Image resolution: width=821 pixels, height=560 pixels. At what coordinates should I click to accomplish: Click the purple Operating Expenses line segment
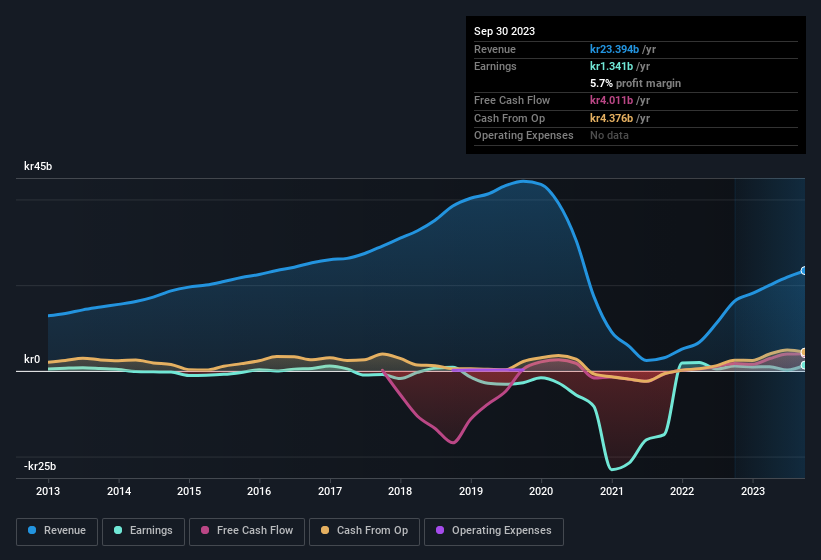point(487,370)
